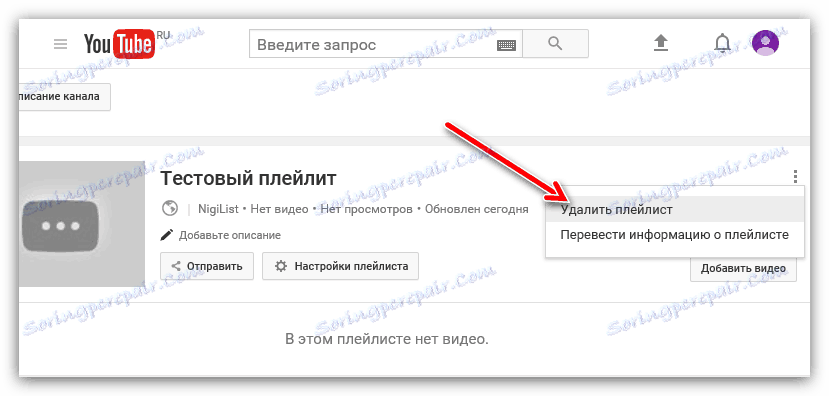Open the upload video arrow icon

point(661,43)
